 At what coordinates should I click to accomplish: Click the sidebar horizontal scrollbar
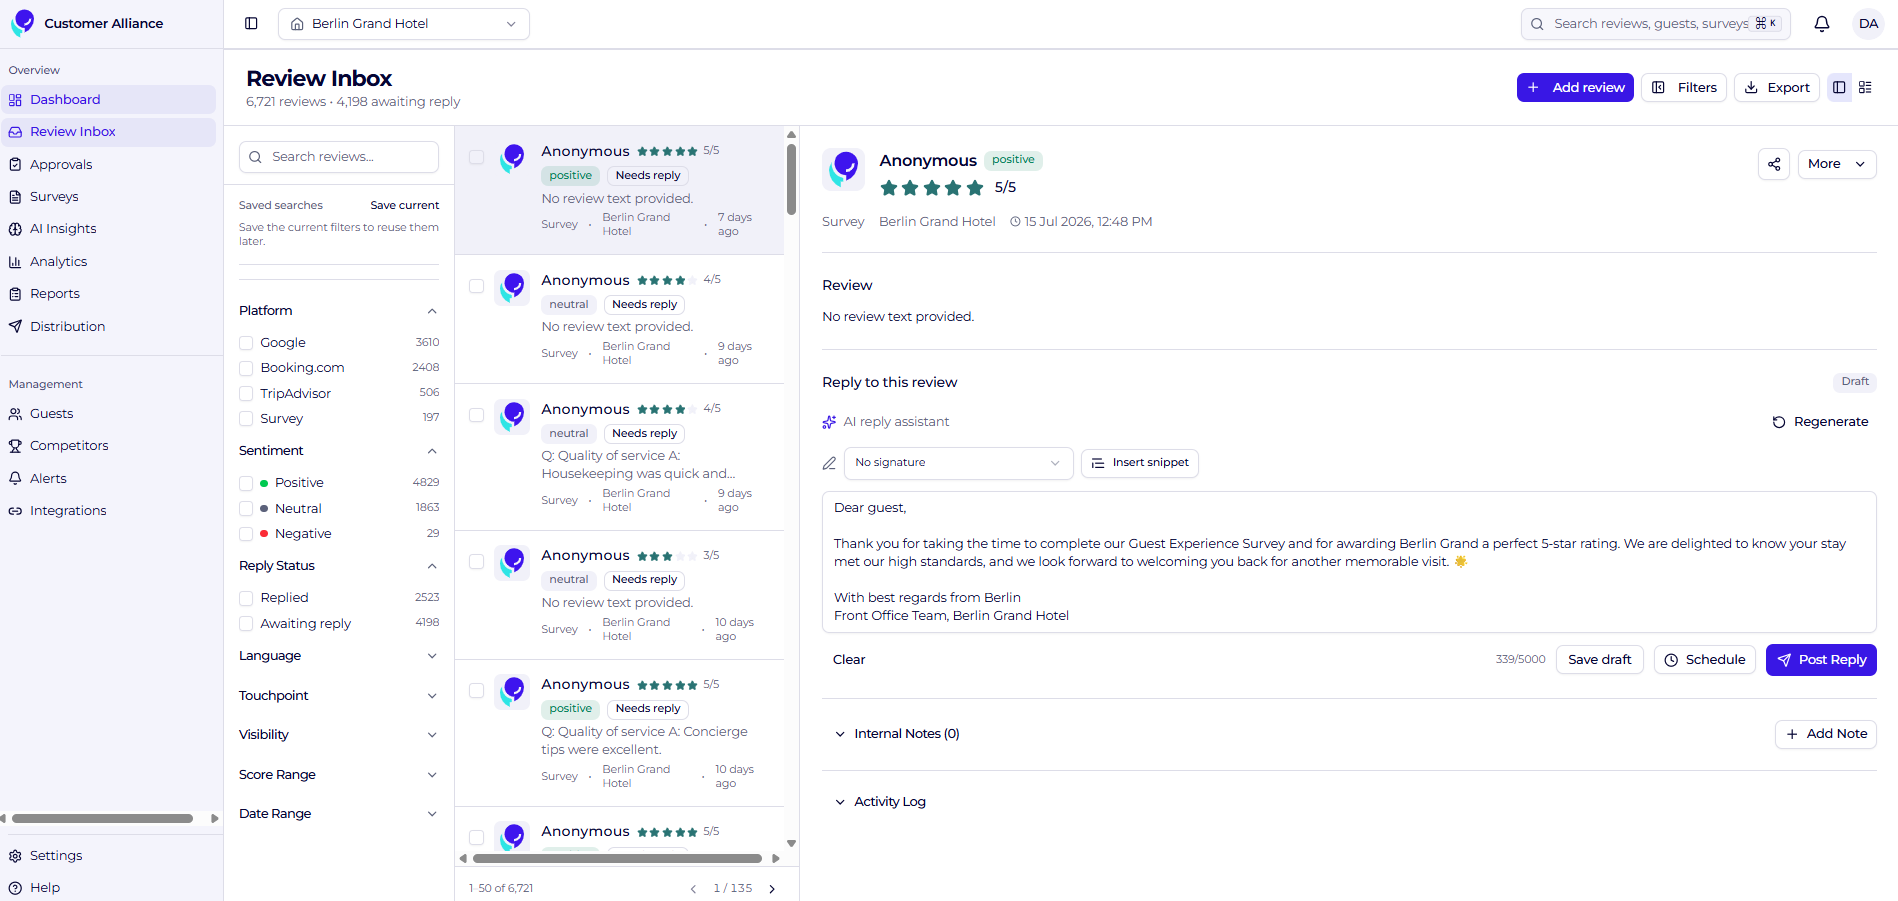pos(102,818)
